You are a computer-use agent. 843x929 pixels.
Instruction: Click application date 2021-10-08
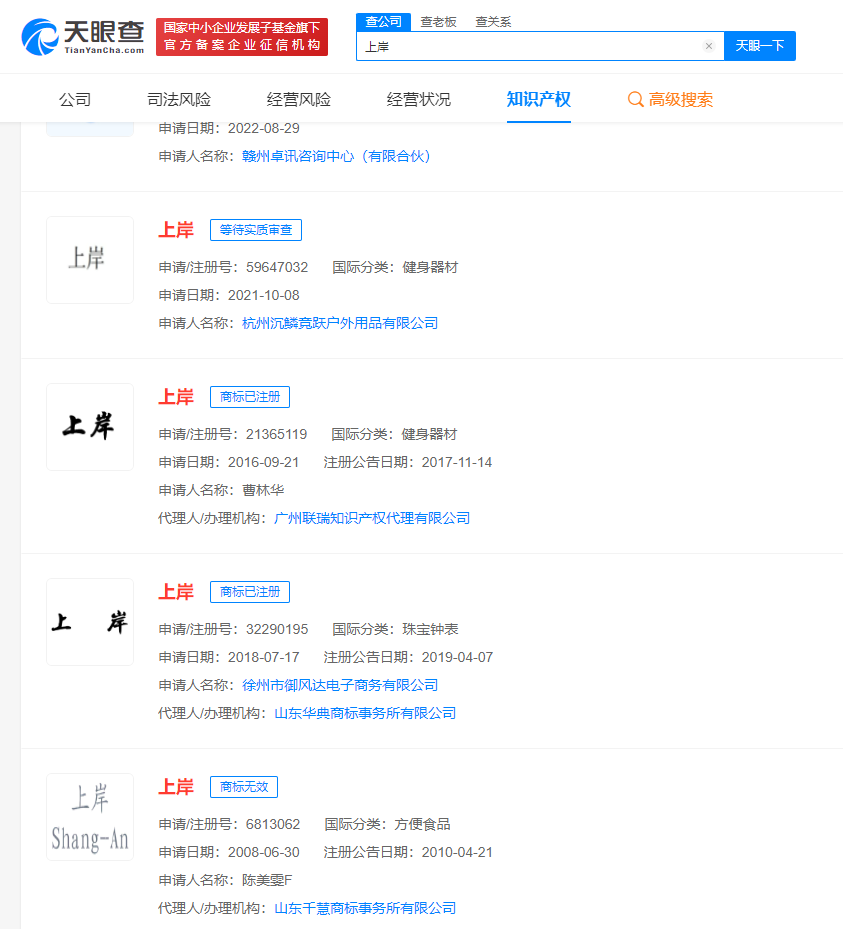264,296
